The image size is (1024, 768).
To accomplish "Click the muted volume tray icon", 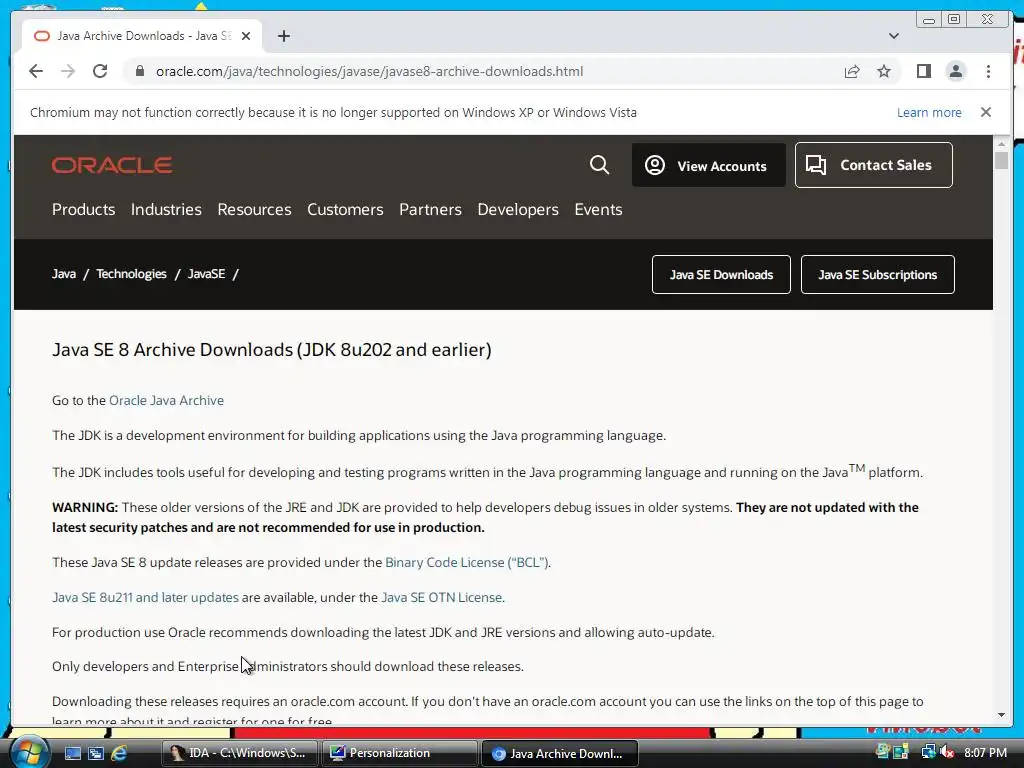I will (x=947, y=753).
